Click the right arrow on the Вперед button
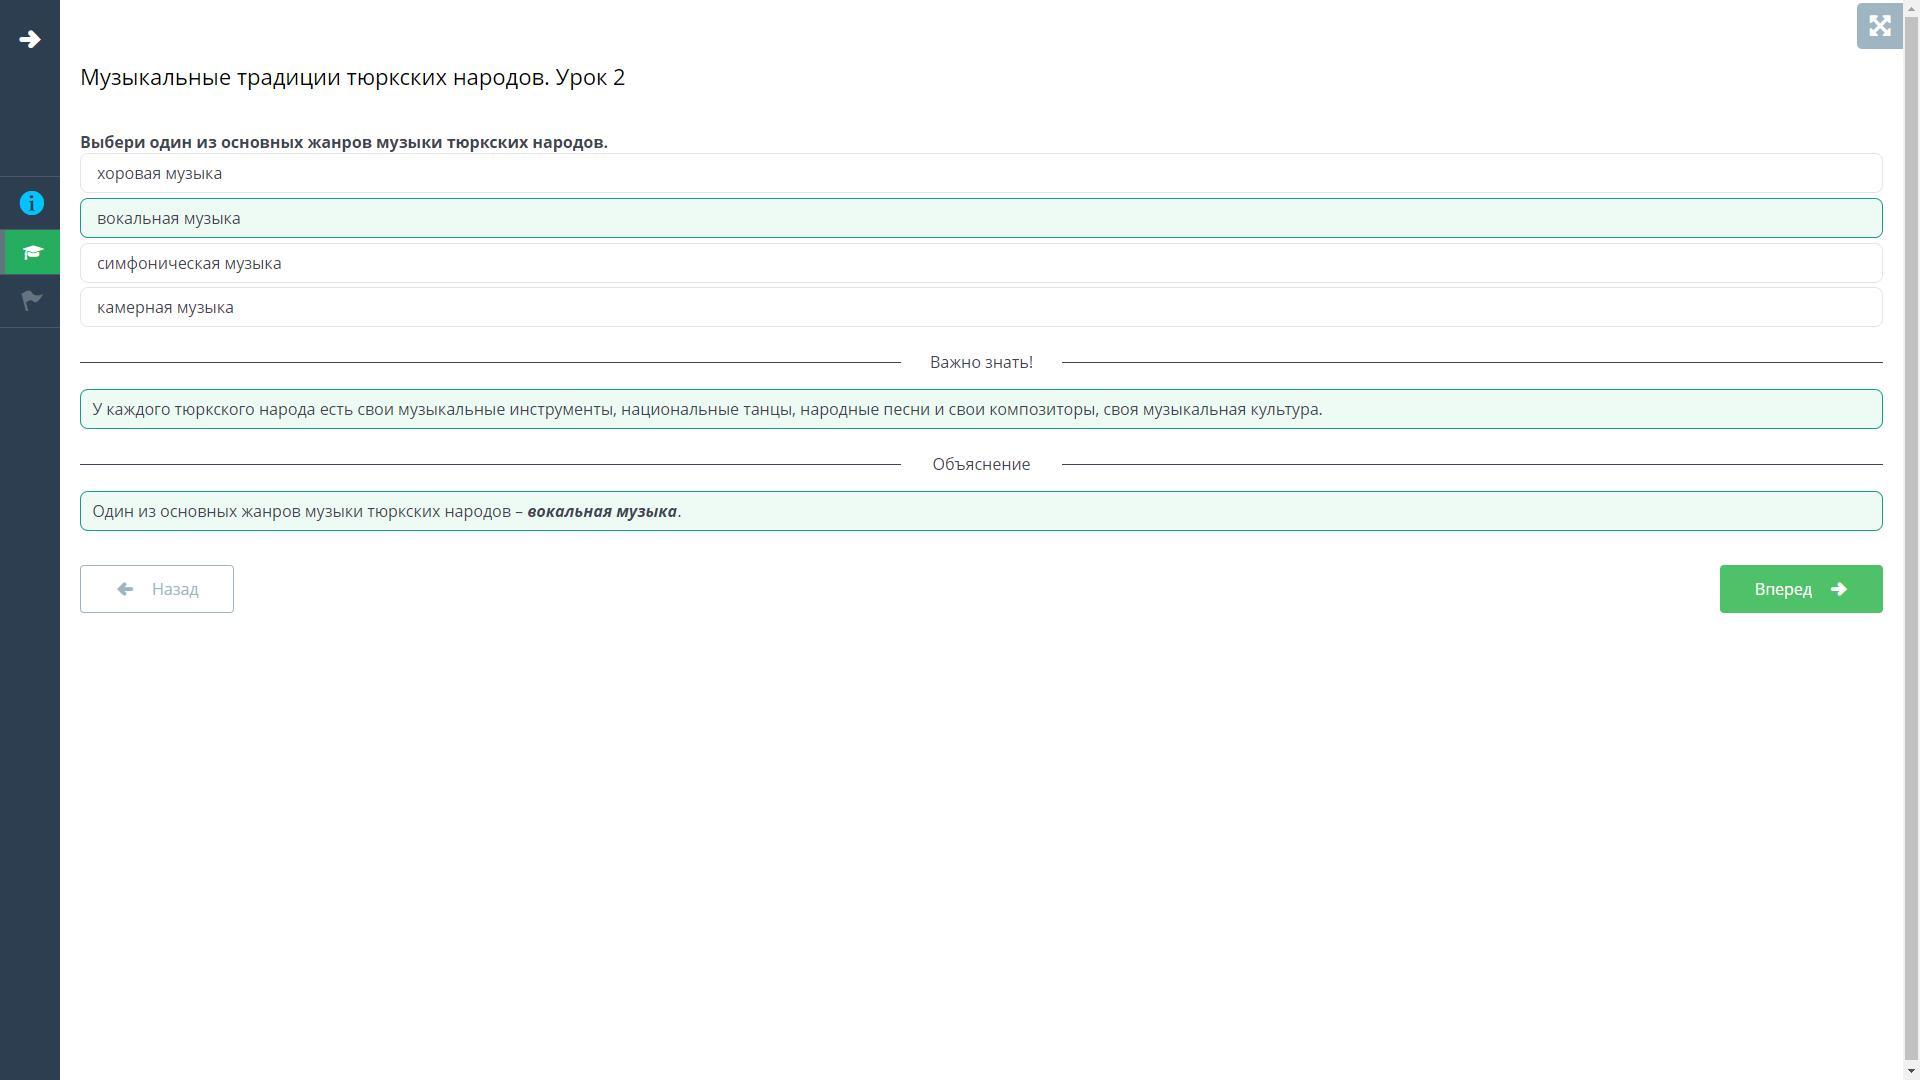Screen dimensions: 1920x1080 (1838, 589)
